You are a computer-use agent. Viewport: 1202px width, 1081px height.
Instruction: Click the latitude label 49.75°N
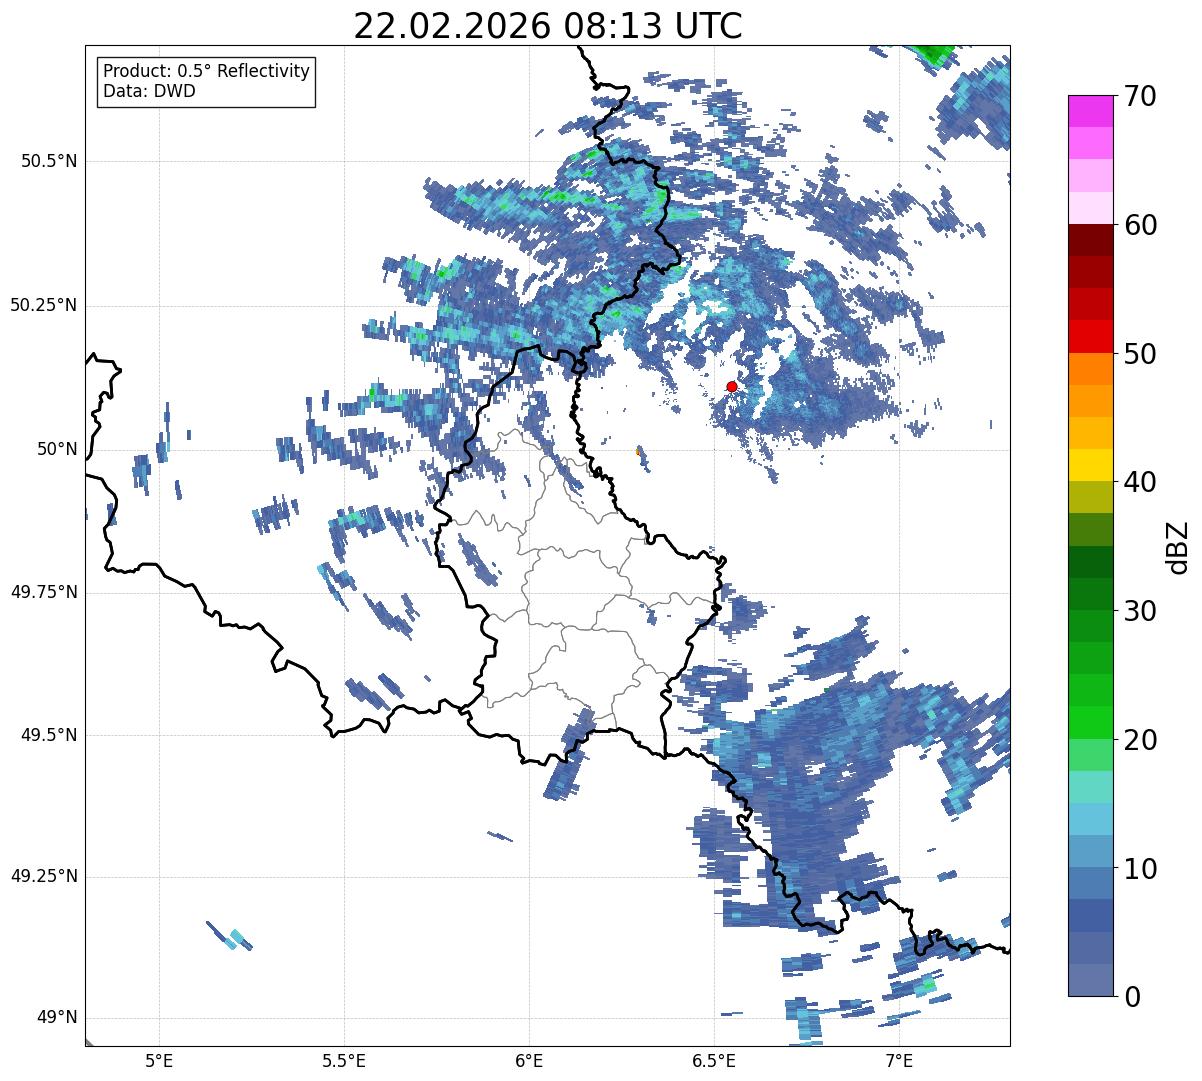pos(43,592)
